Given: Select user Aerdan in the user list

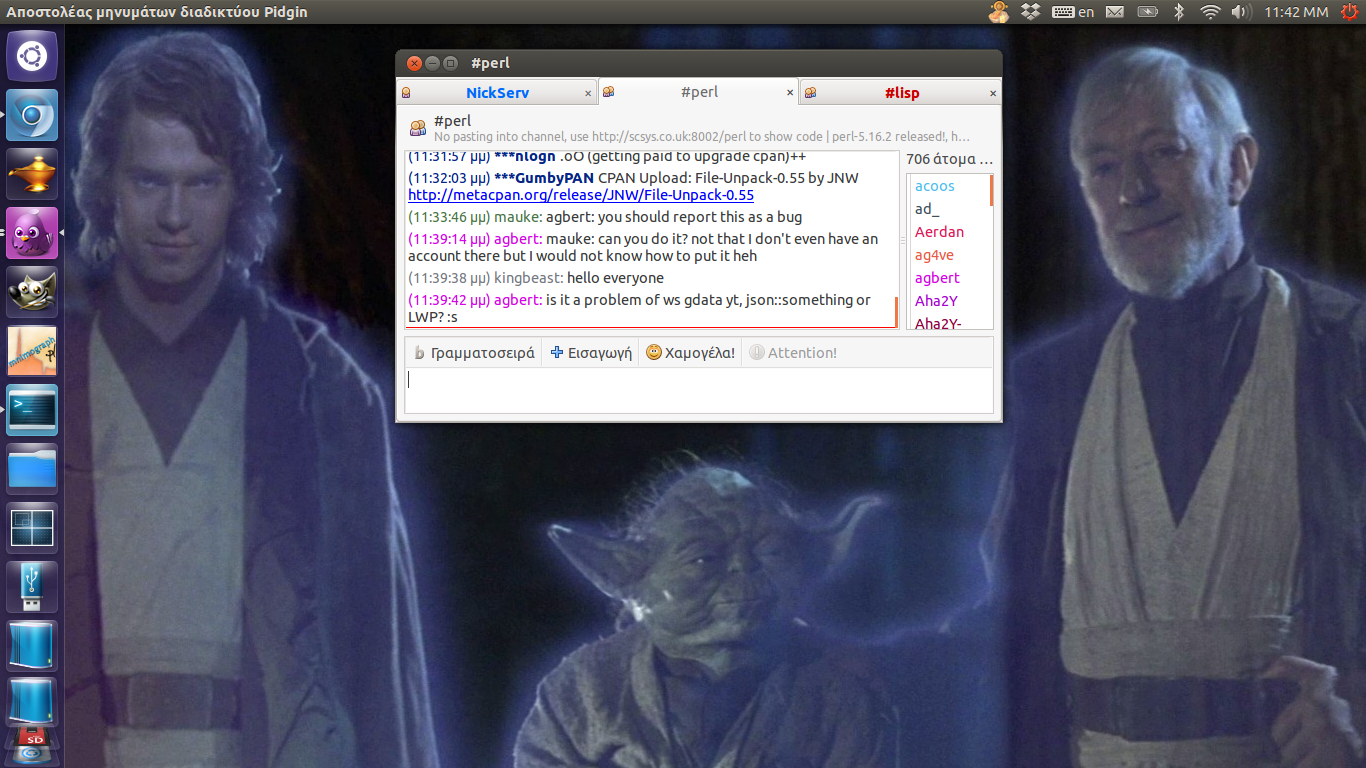Looking at the screenshot, I should [939, 232].
